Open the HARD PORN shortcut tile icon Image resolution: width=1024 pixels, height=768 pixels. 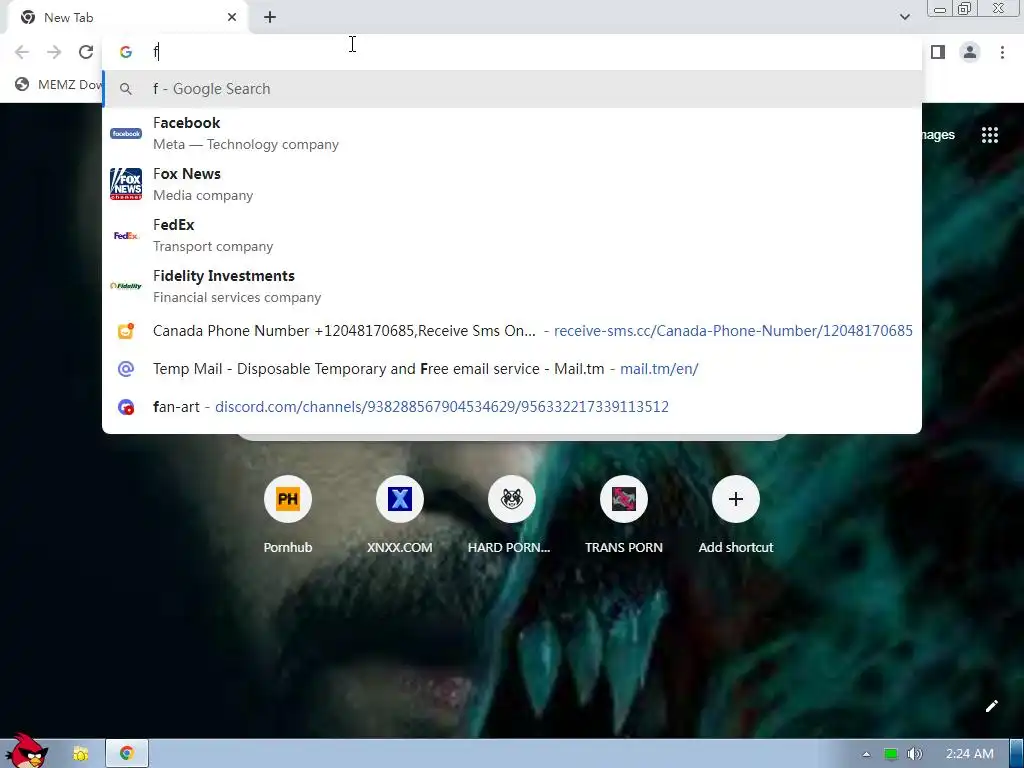tap(511, 499)
